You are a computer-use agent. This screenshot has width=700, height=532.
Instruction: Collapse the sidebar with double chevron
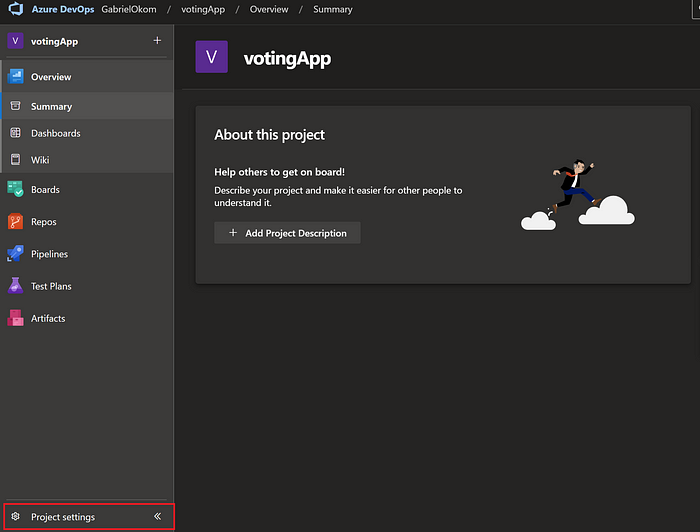click(x=158, y=516)
